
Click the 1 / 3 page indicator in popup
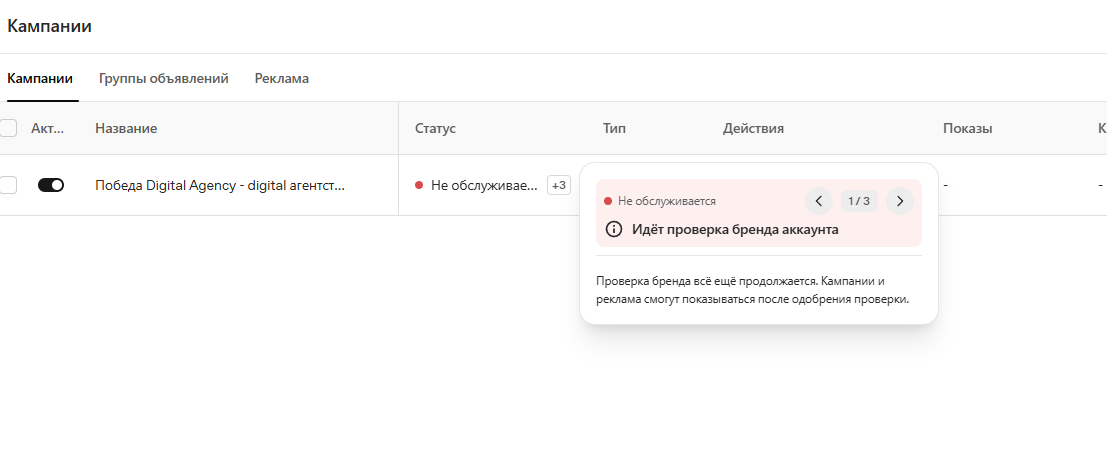(x=859, y=201)
